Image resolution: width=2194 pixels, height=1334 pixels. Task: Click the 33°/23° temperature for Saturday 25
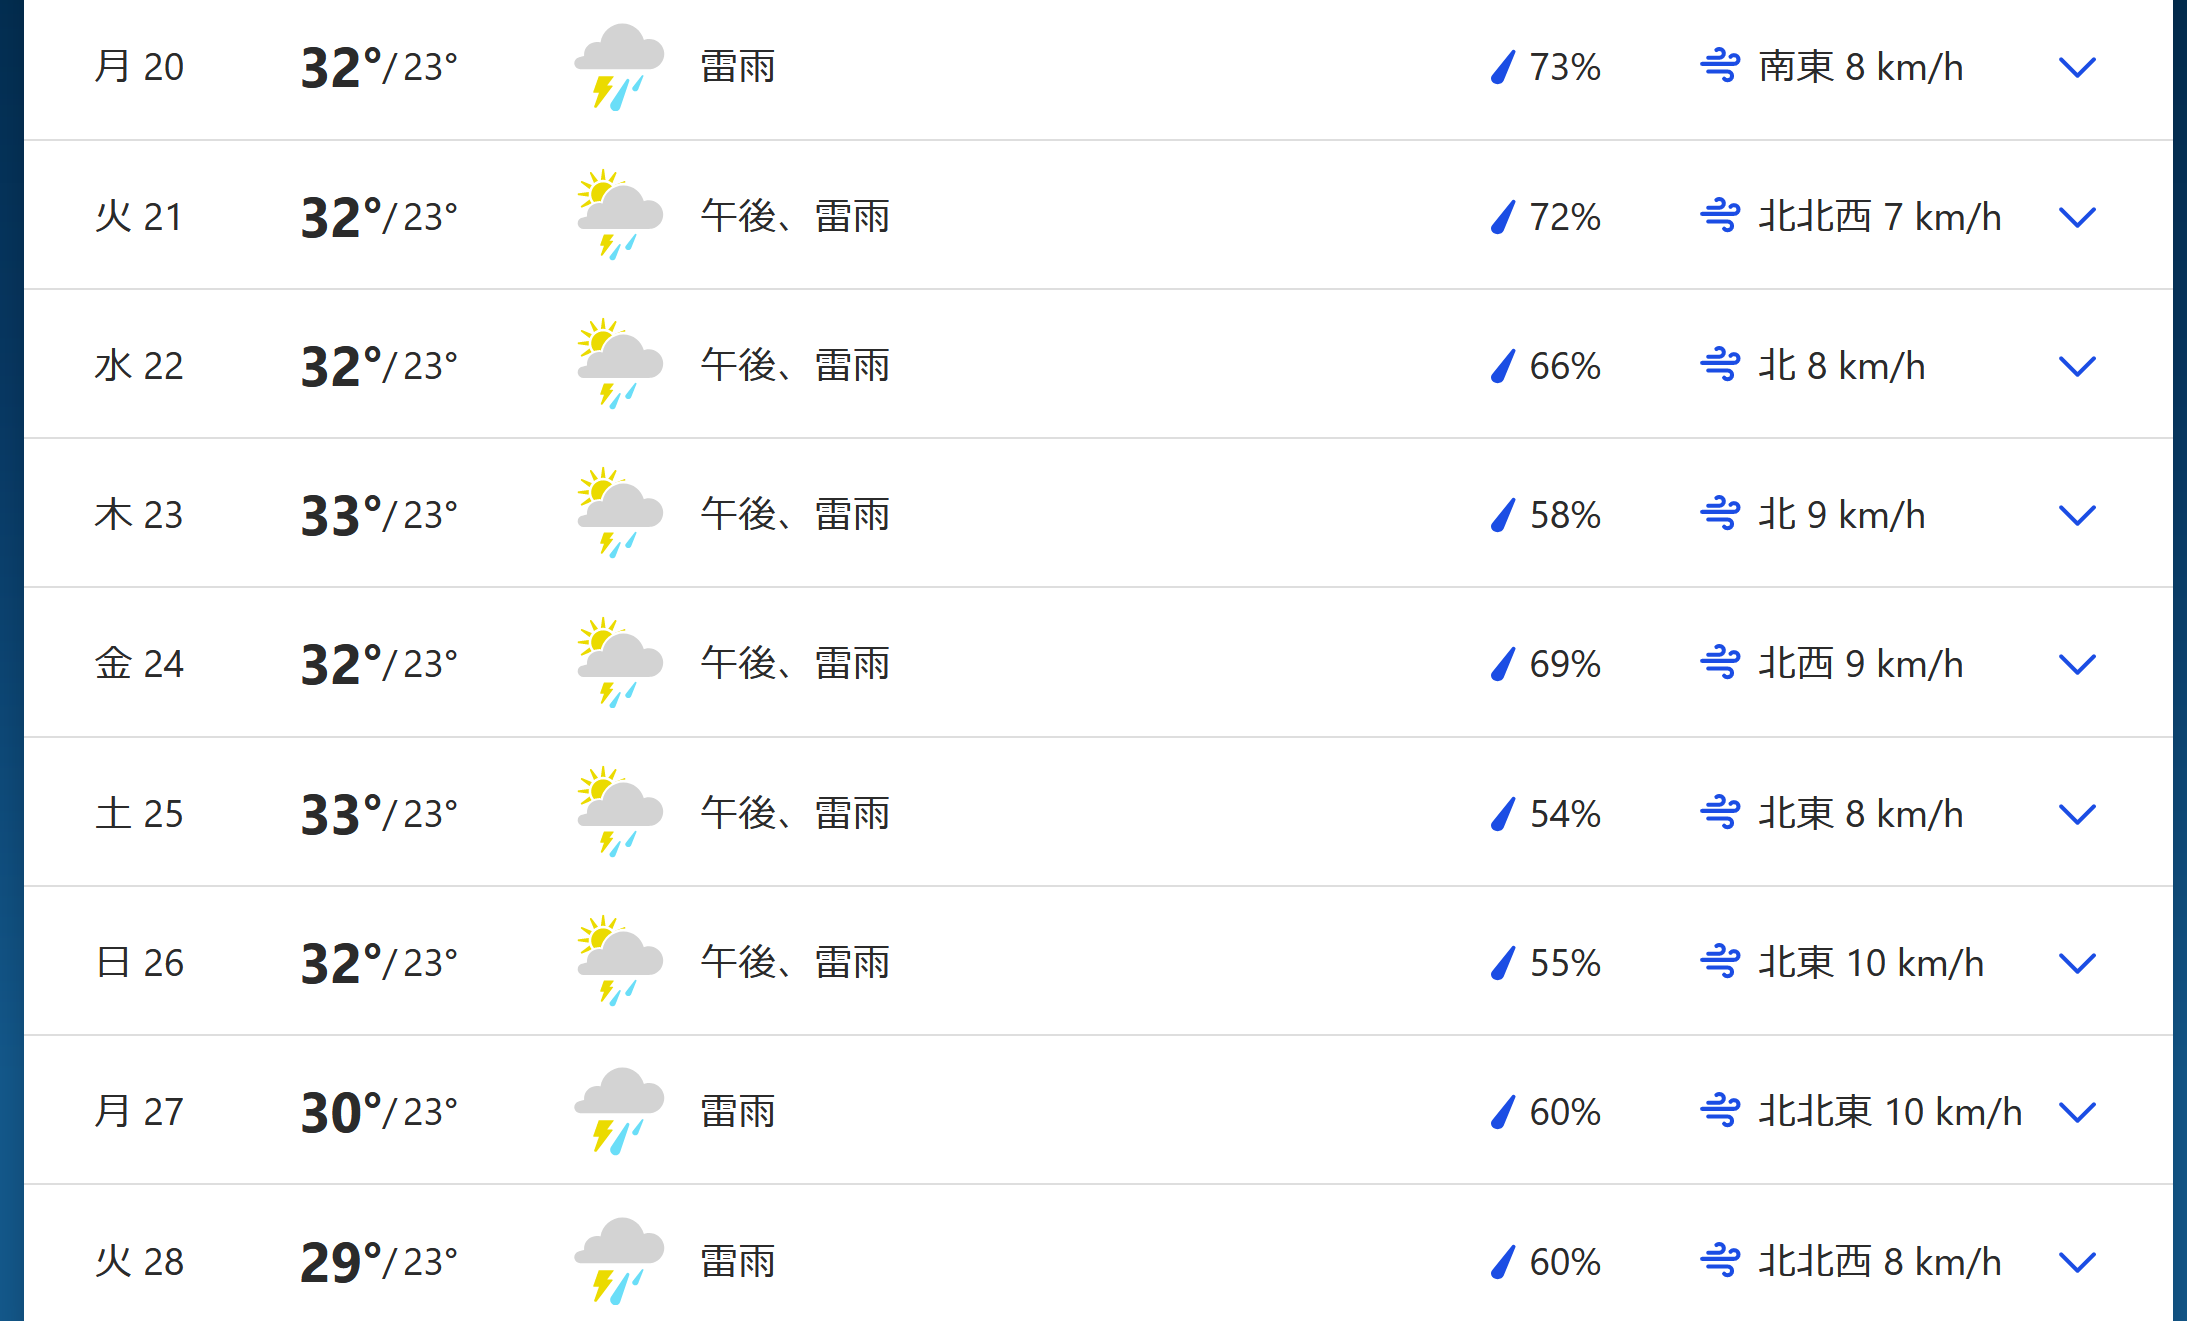(x=379, y=814)
